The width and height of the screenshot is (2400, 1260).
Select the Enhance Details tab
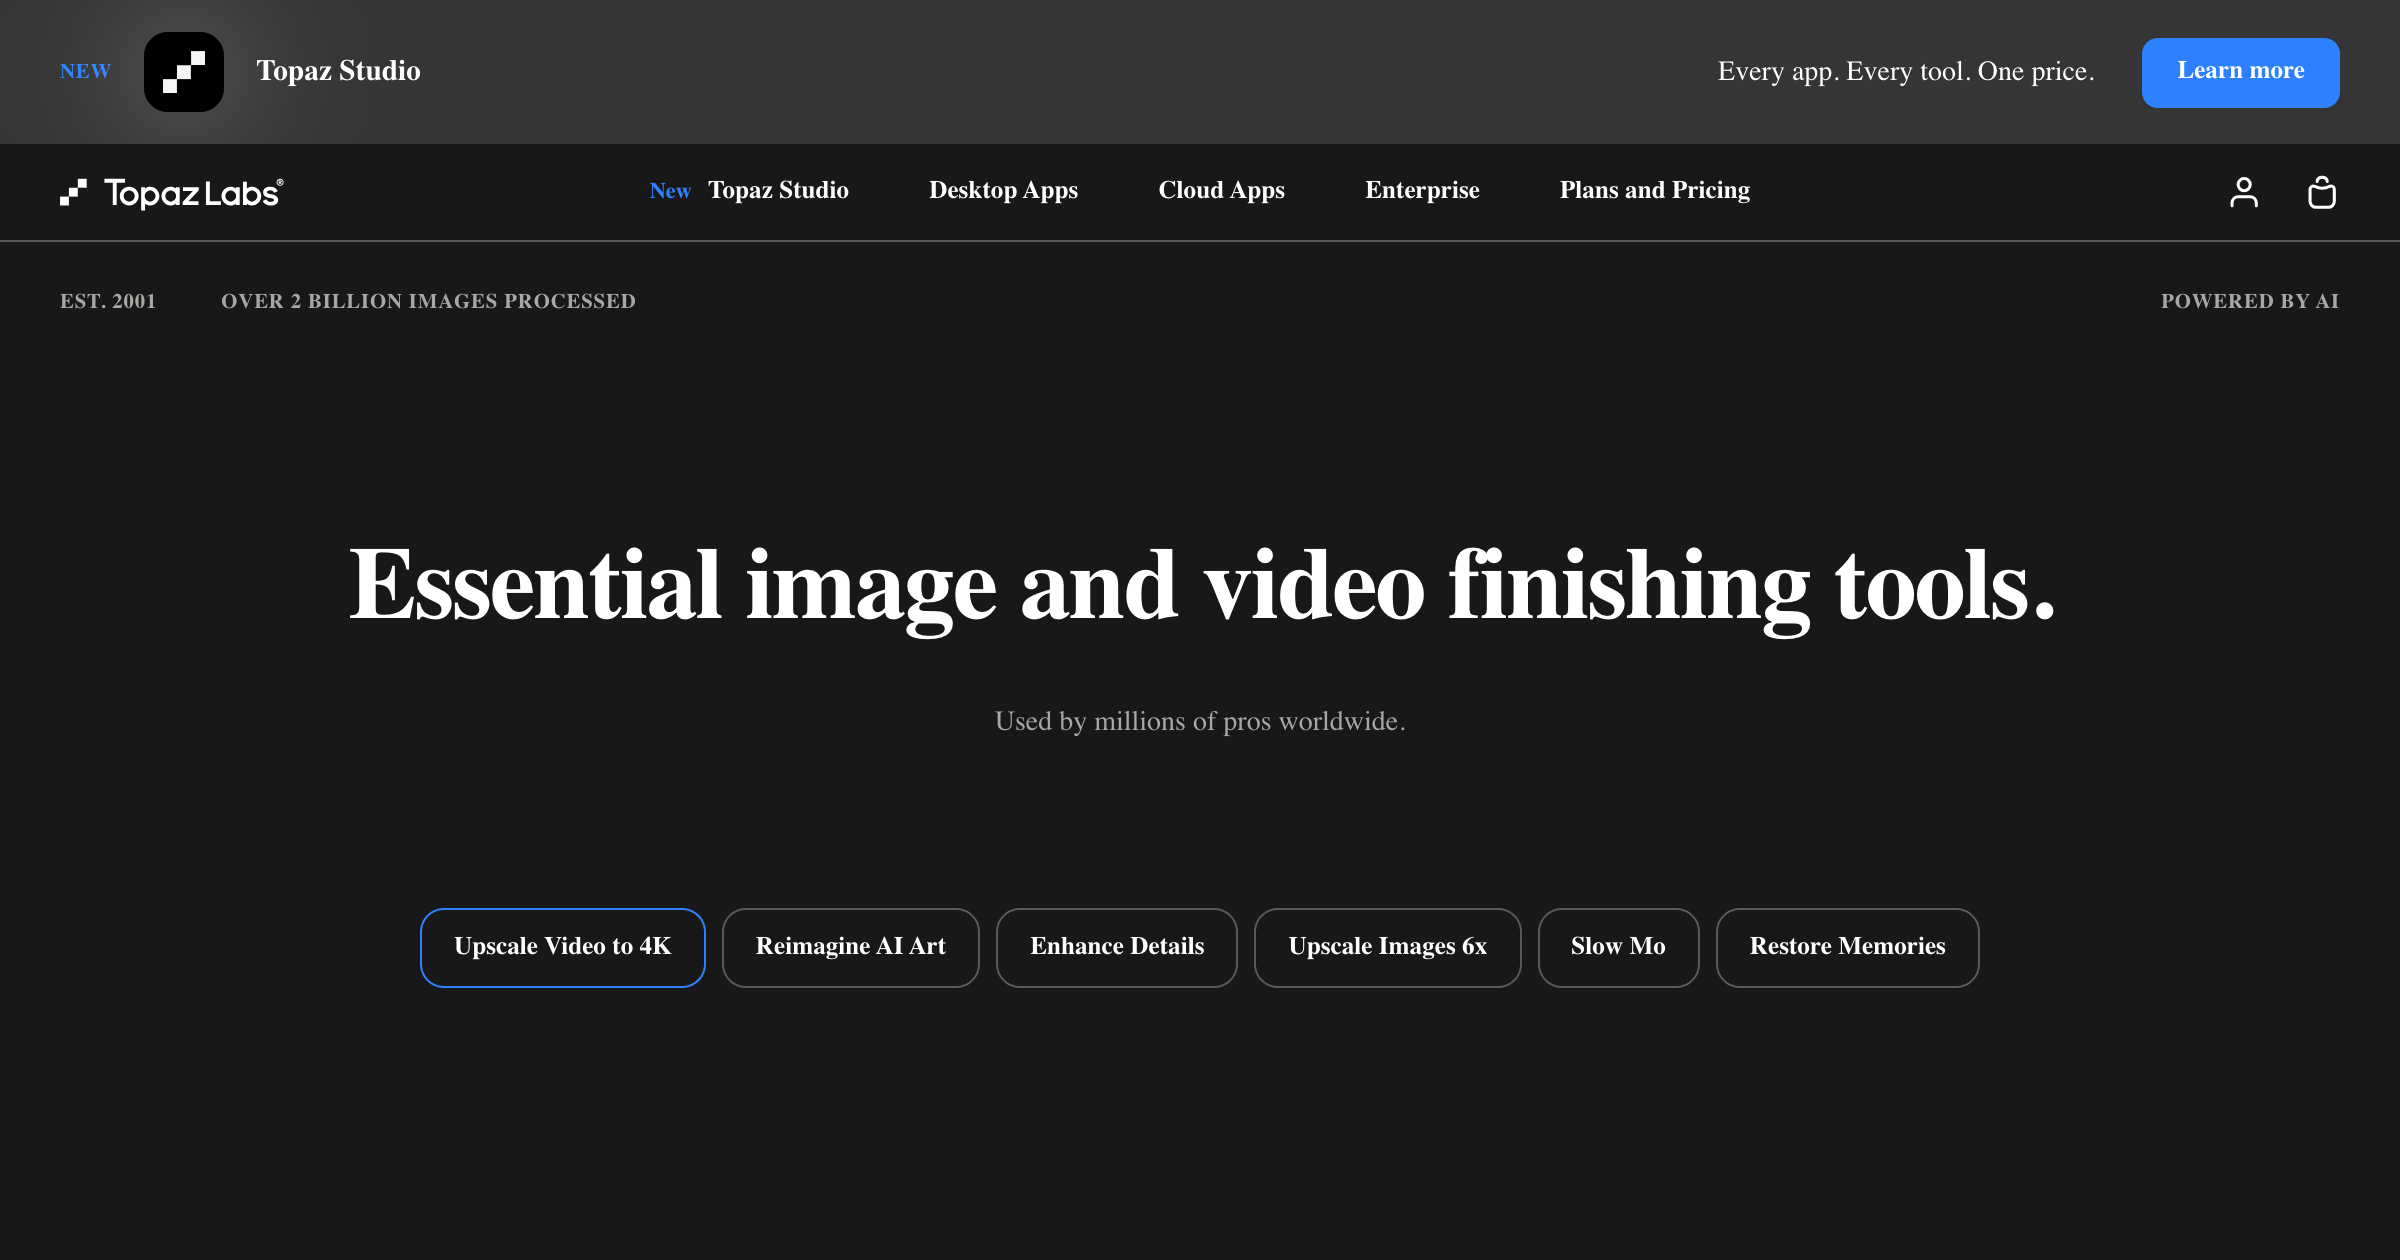pos(1117,947)
